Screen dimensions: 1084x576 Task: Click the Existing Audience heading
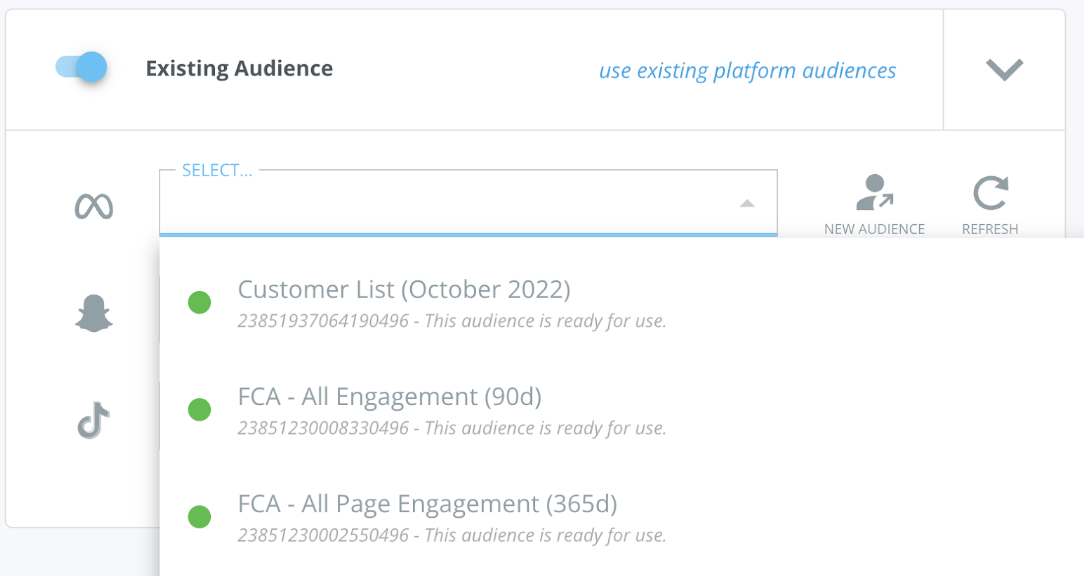[239, 68]
